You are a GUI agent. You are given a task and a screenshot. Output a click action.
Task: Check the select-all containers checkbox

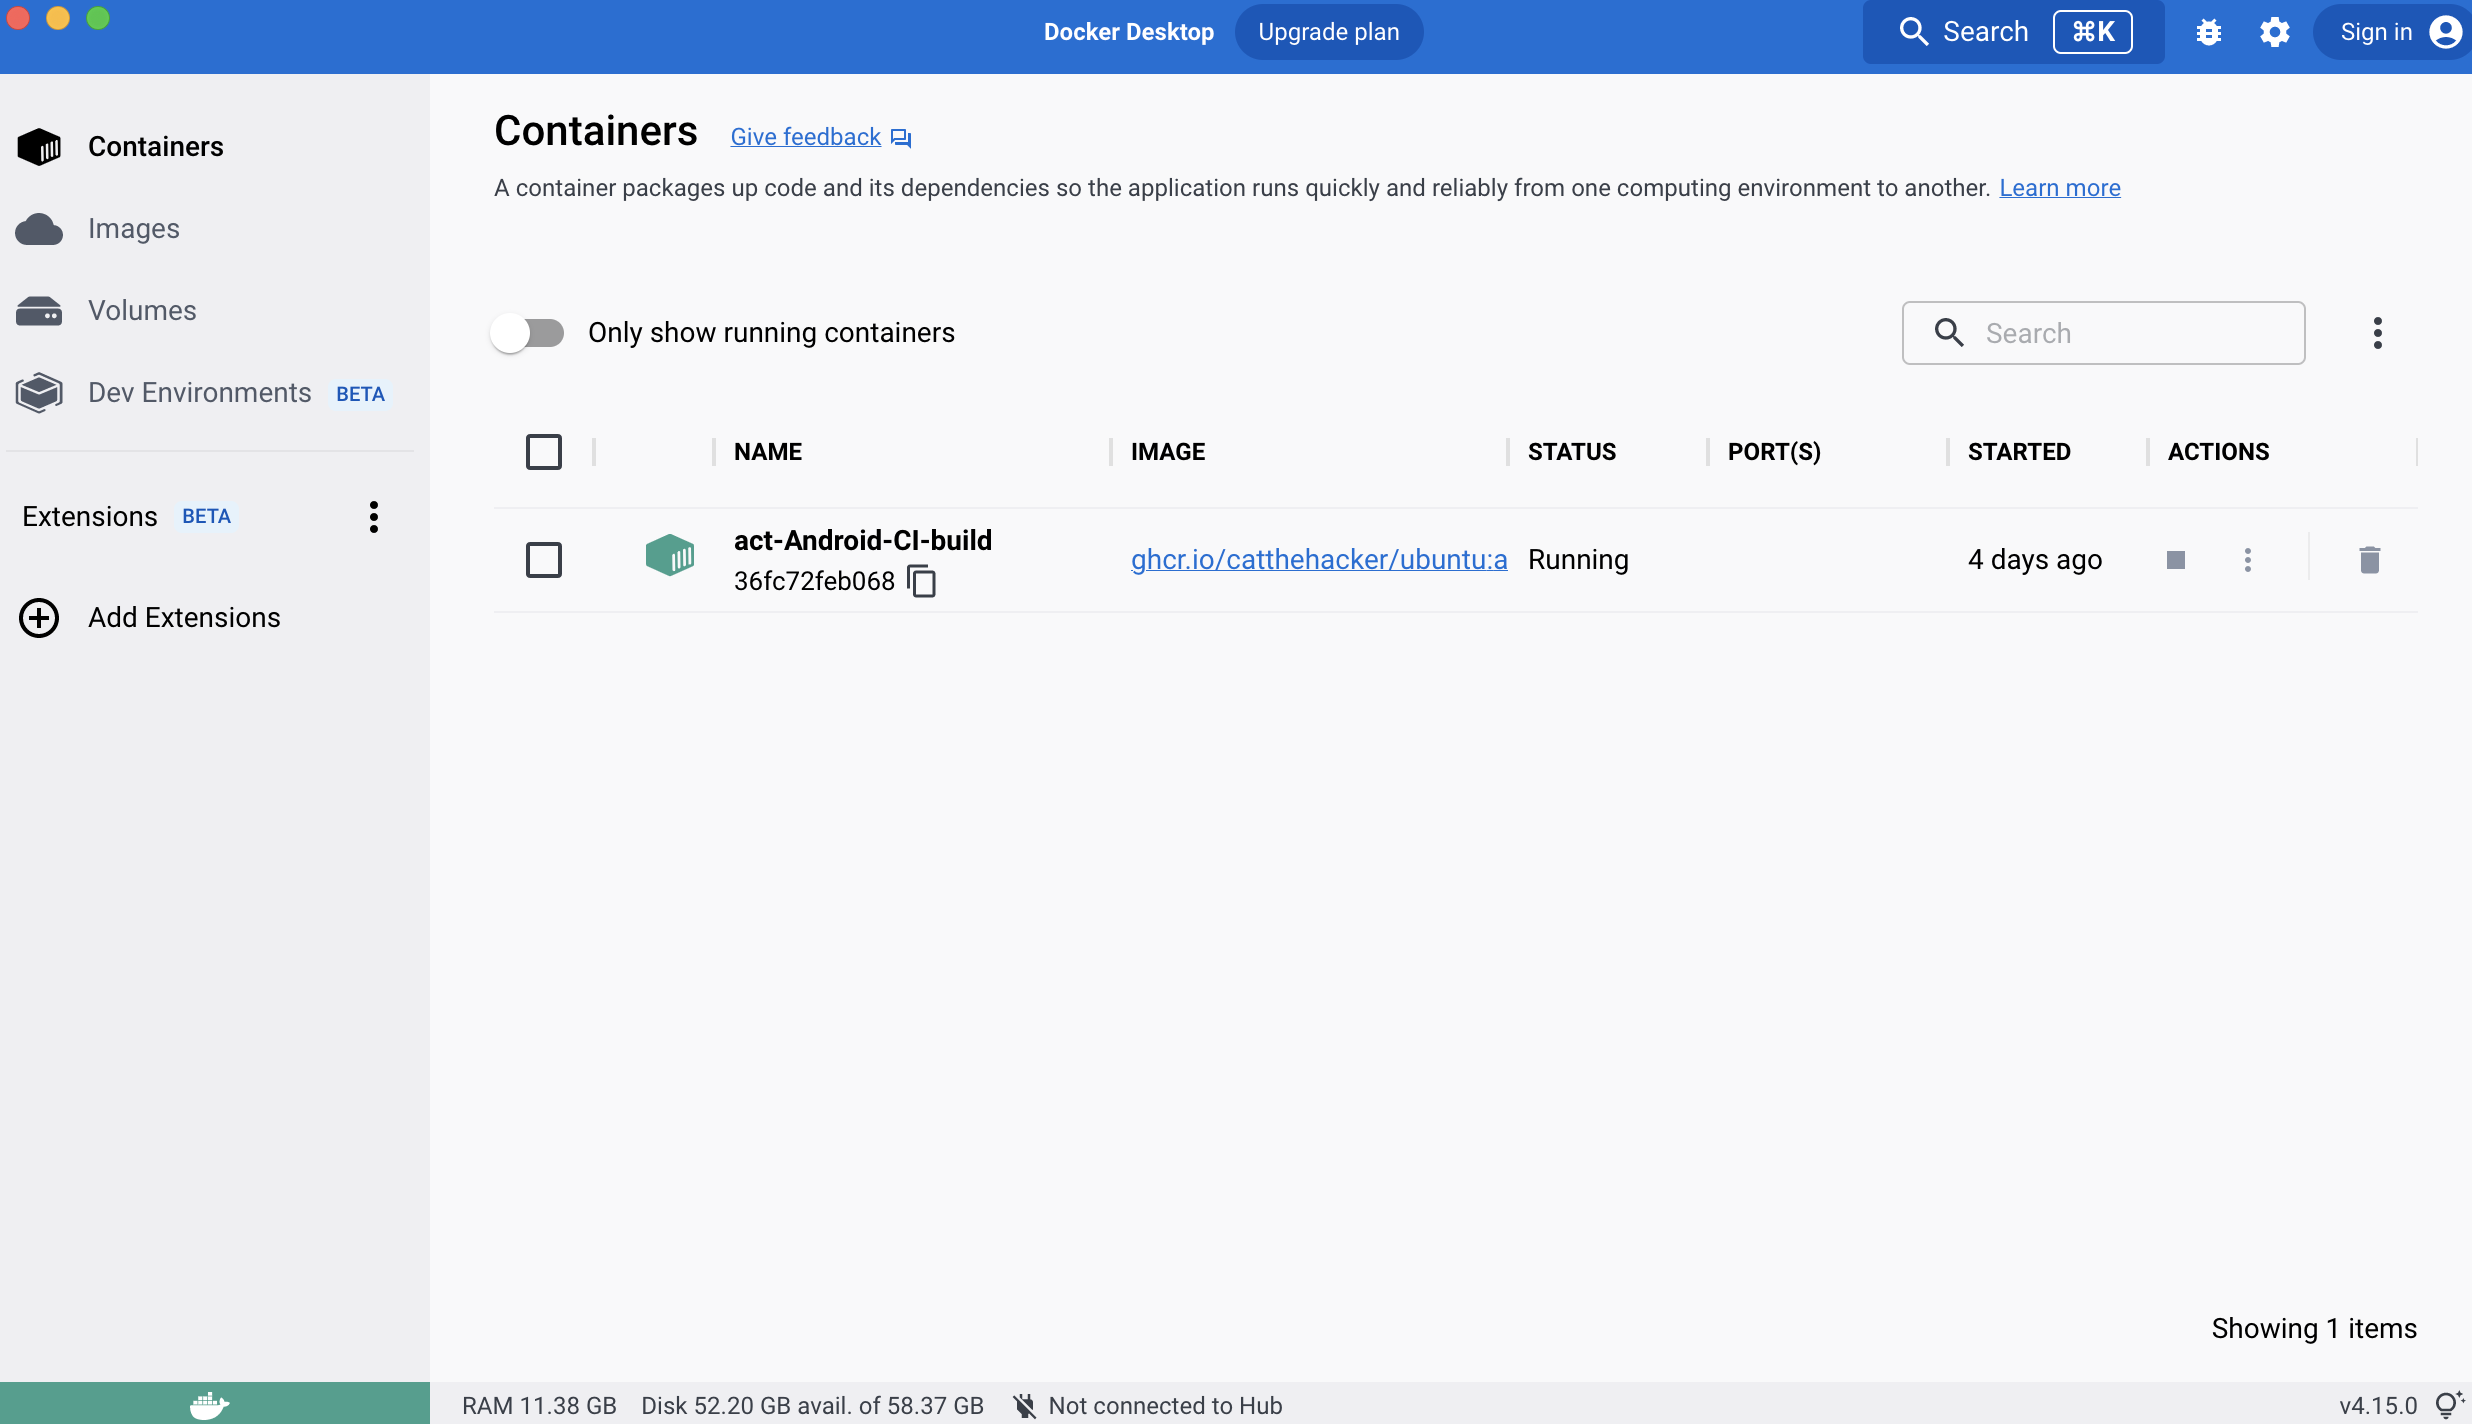click(x=544, y=452)
